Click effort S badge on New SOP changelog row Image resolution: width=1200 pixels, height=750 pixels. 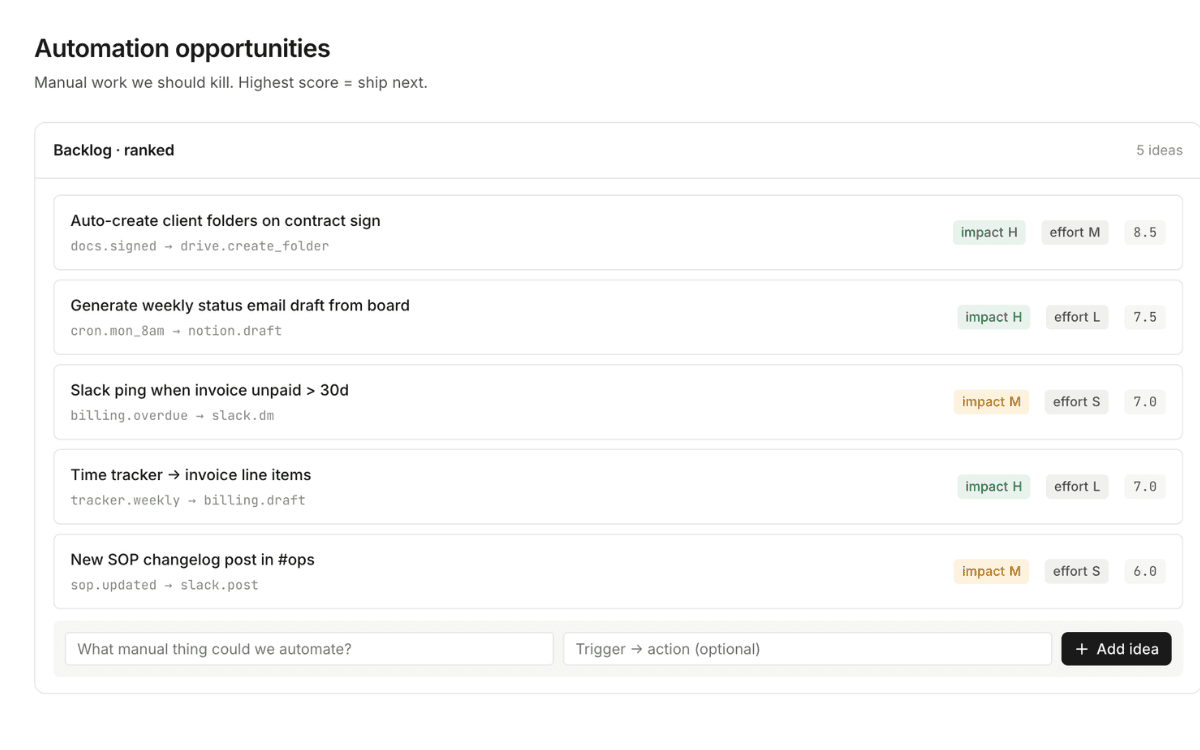coord(1077,572)
